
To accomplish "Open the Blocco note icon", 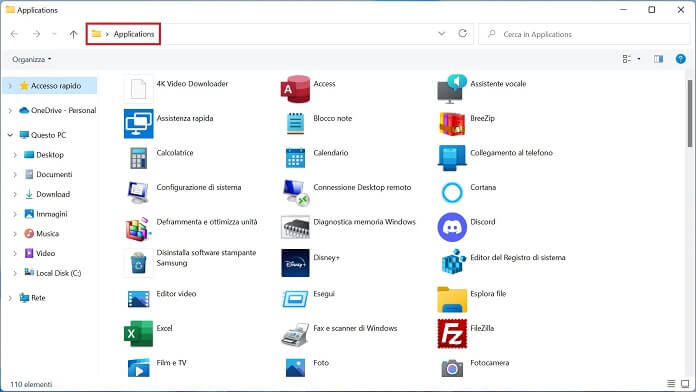I will (295, 123).
